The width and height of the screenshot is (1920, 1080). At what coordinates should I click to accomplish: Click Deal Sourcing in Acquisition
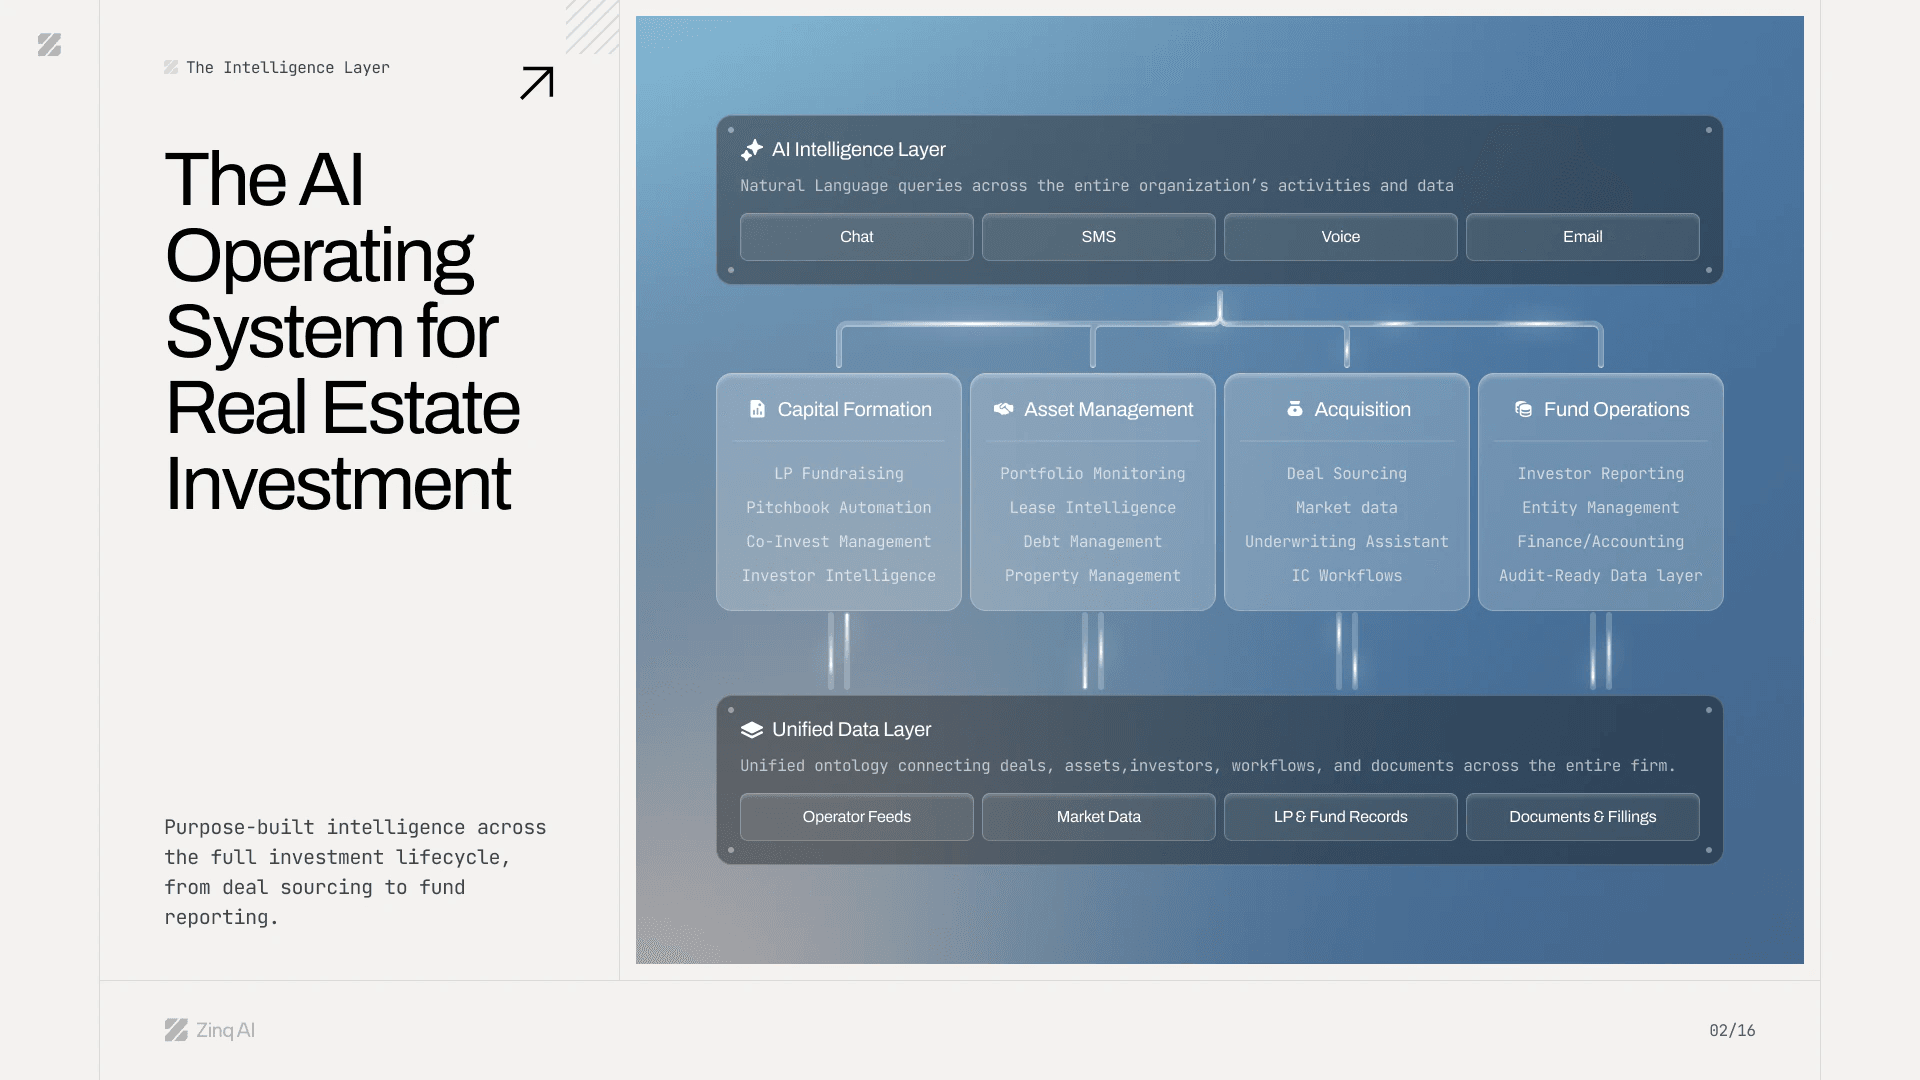coord(1347,474)
